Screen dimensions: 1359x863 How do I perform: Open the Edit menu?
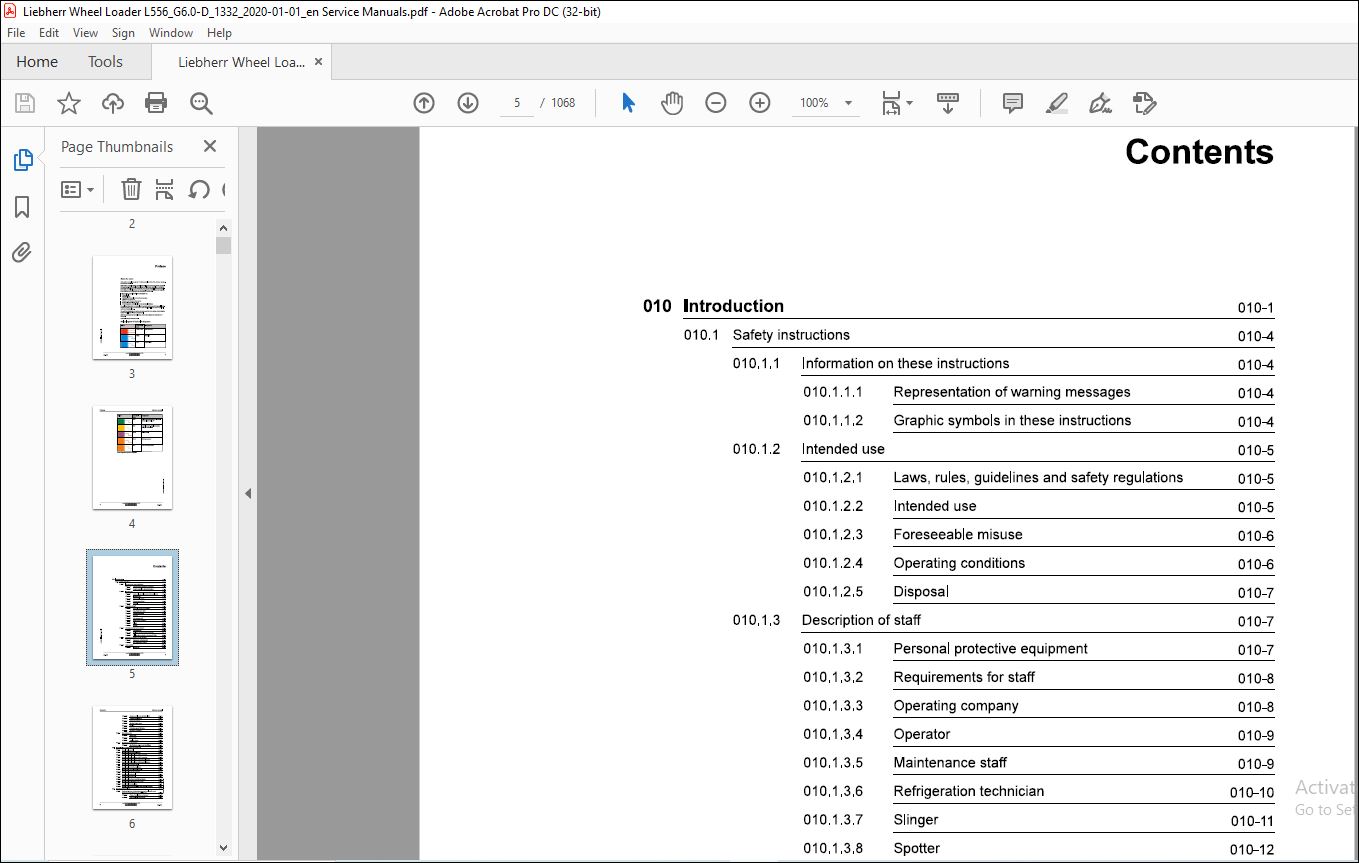[49, 33]
